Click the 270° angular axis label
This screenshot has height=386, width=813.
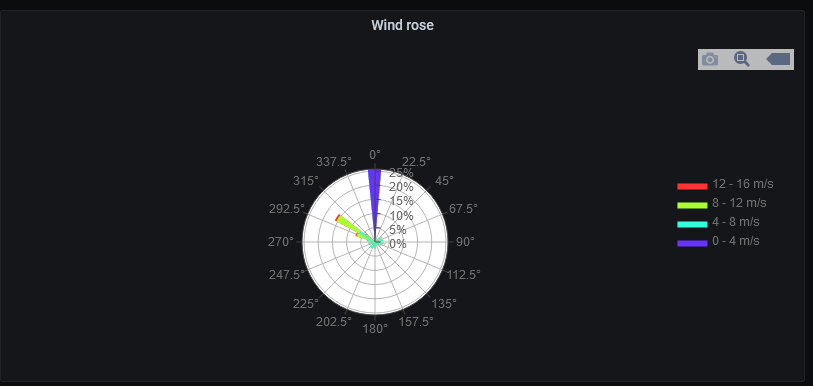pyautogui.click(x=281, y=242)
